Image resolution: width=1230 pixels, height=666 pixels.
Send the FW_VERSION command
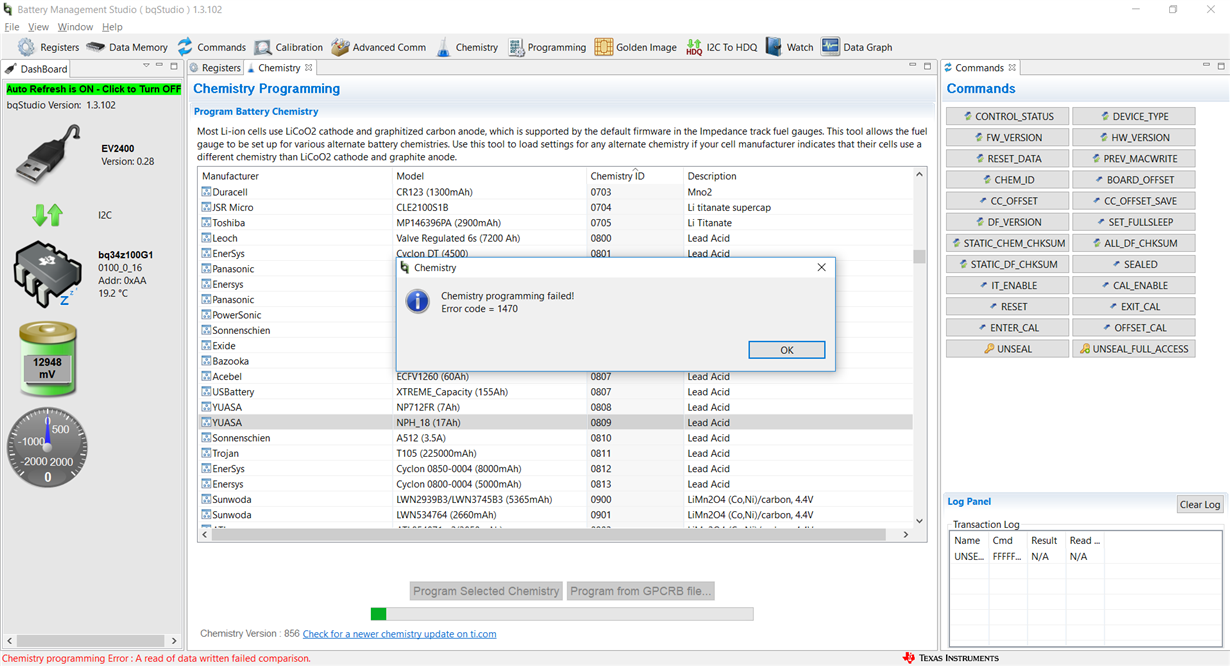click(1007, 137)
